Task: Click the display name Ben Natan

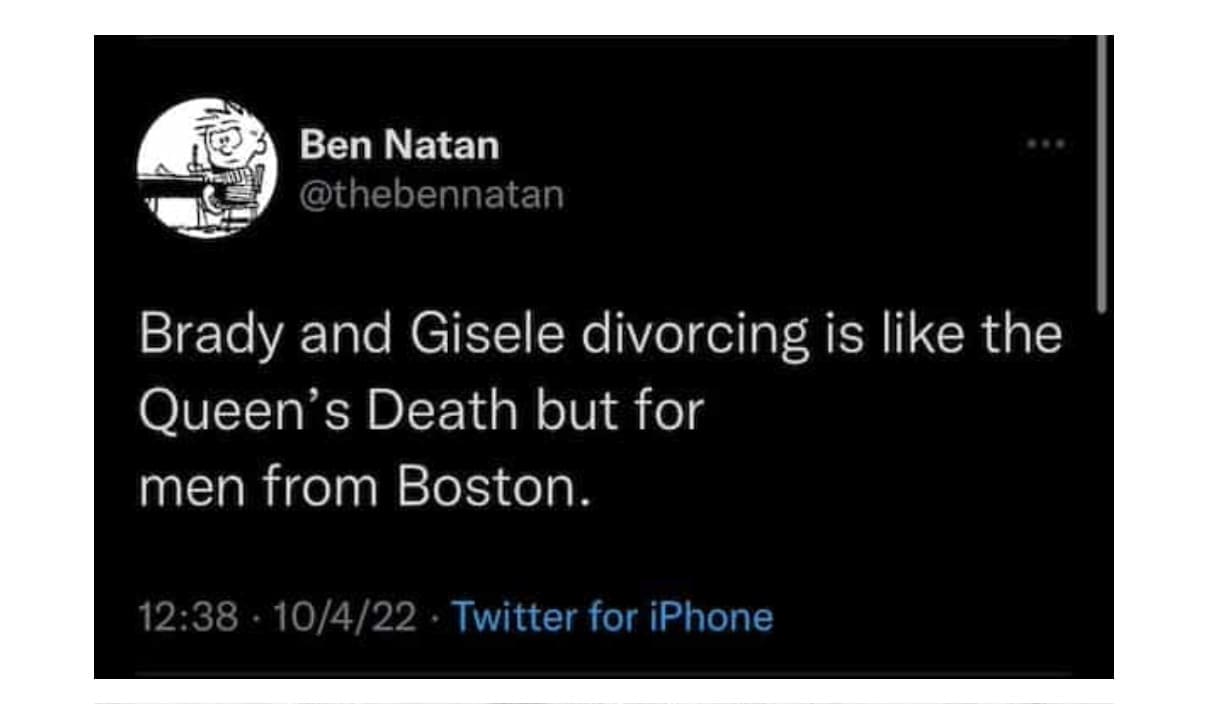Action: 399,147
